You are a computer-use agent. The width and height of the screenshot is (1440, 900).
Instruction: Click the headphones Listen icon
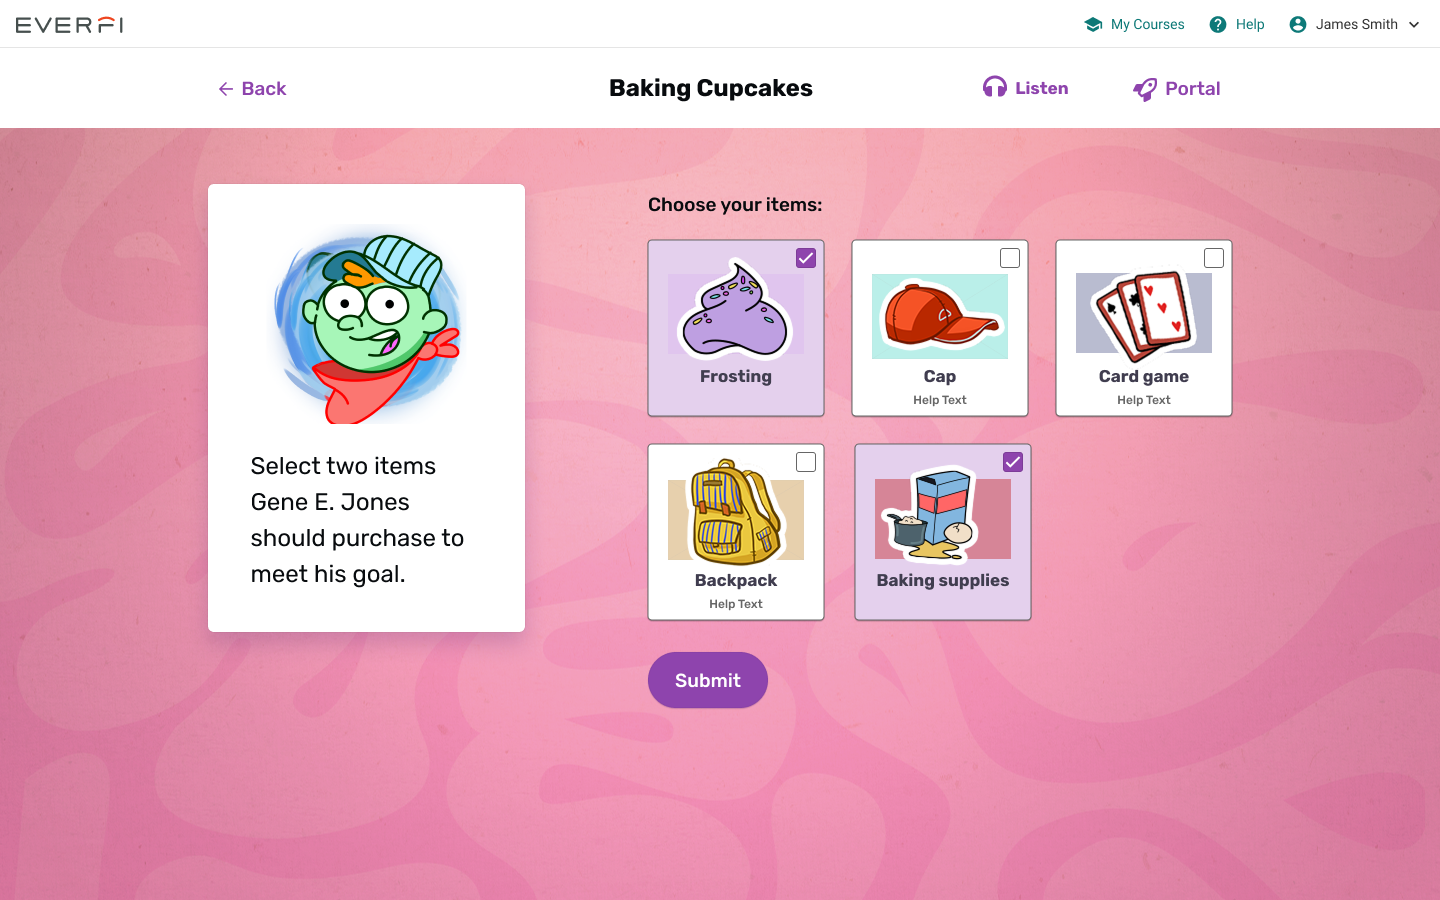tap(994, 88)
